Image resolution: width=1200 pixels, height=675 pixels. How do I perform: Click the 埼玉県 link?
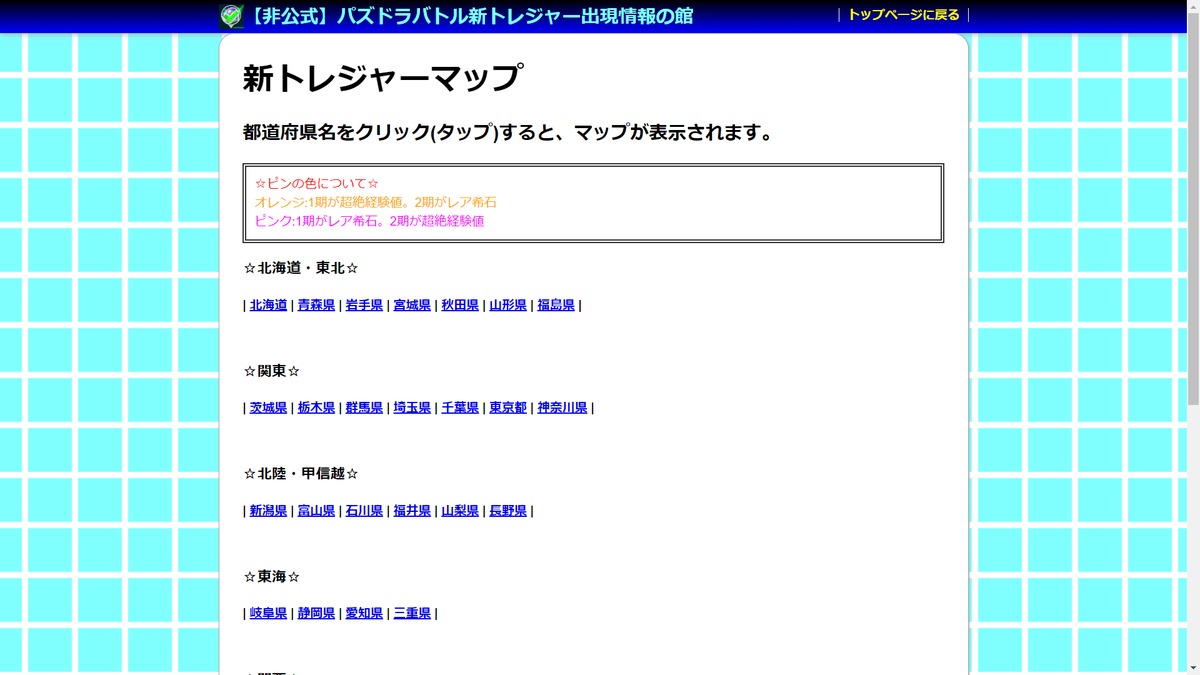[x=412, y=408]
